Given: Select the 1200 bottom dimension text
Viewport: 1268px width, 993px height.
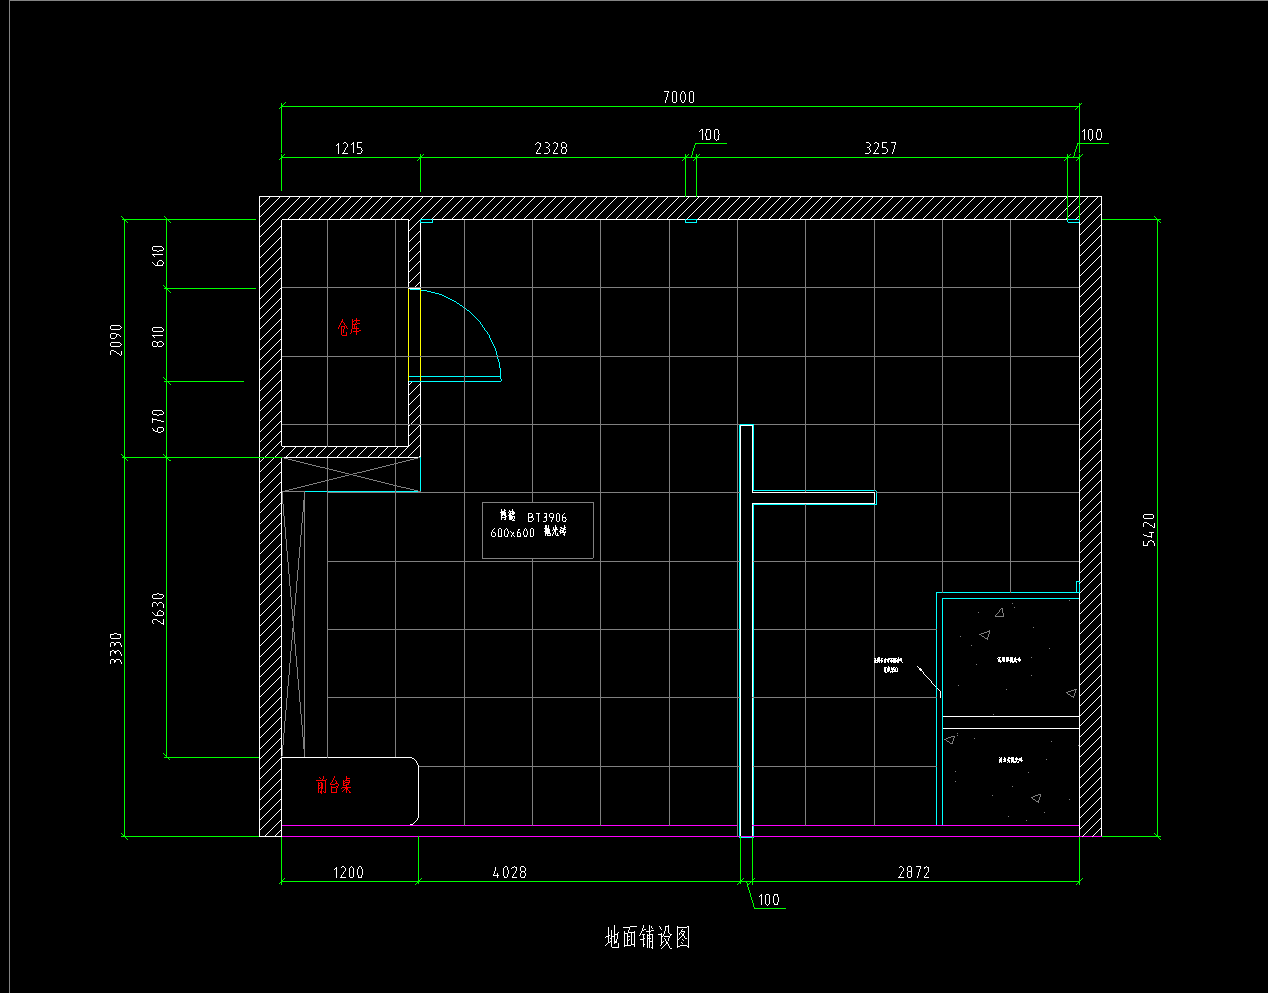Looking at the screenshot, I should [x=348, y=872].
